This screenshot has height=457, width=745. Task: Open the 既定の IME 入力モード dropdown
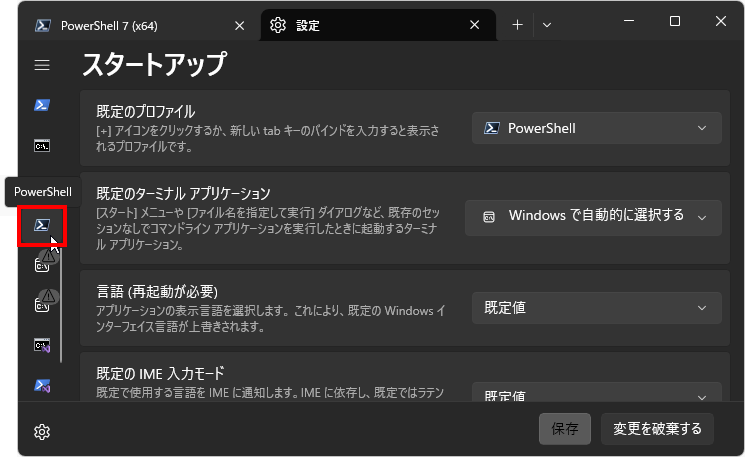coord(597,392)
